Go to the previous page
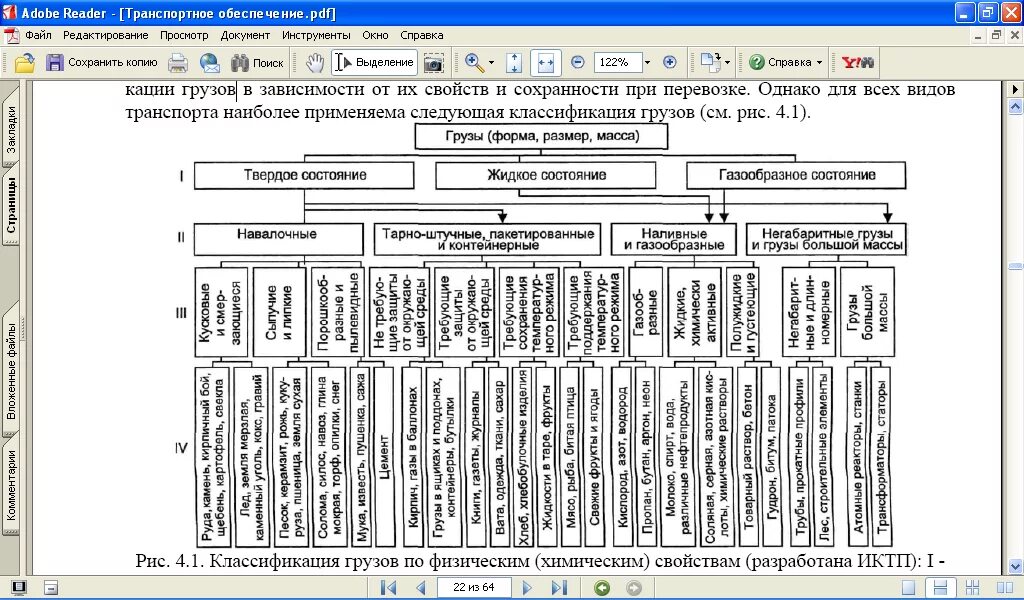Image resolution: width=1024 pixels, height=600 pixels. click(421, 588)
